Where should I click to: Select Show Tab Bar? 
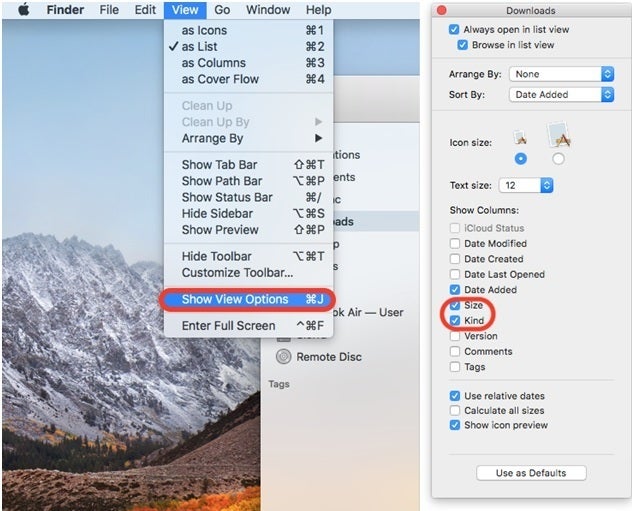pos(248,165)
